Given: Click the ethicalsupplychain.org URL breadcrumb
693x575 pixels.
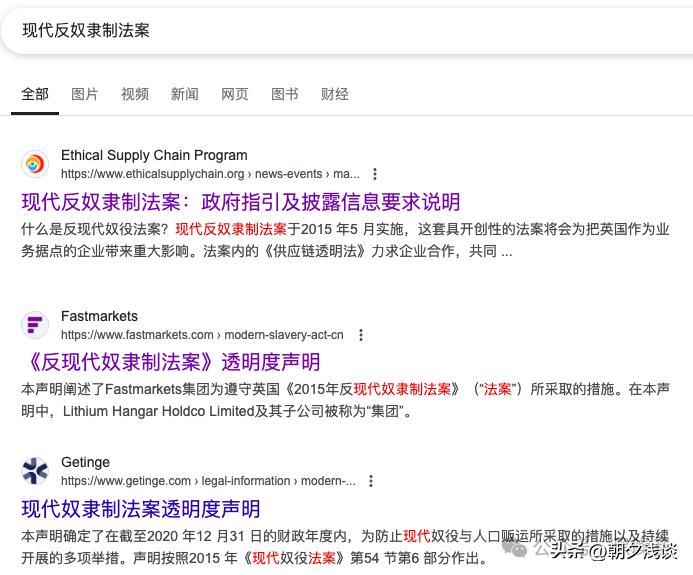Looking at the screenshot, I should click(210, 174).
